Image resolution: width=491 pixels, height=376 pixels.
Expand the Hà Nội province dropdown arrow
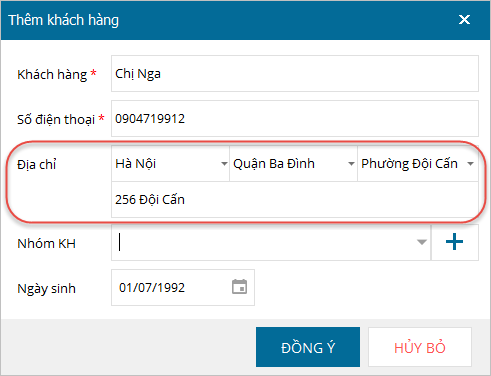coord(224,164)
